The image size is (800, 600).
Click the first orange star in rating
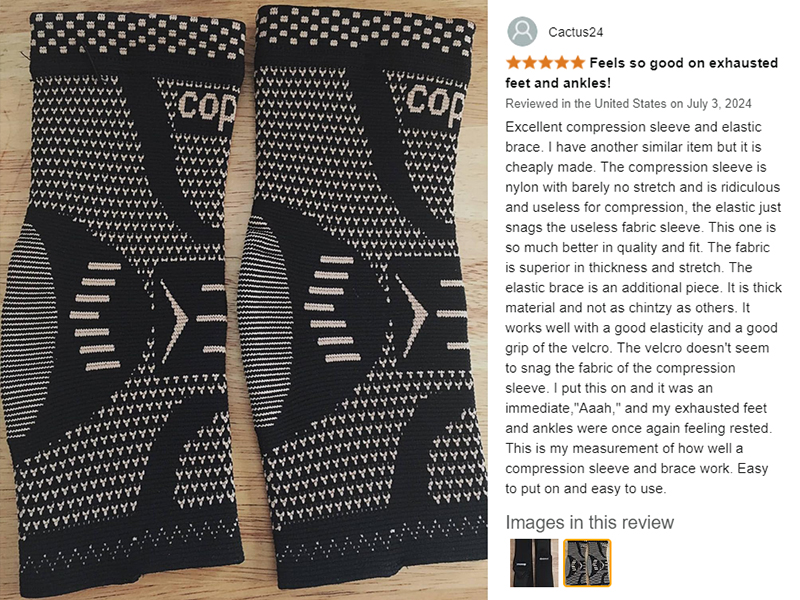(x=513, y=63)
